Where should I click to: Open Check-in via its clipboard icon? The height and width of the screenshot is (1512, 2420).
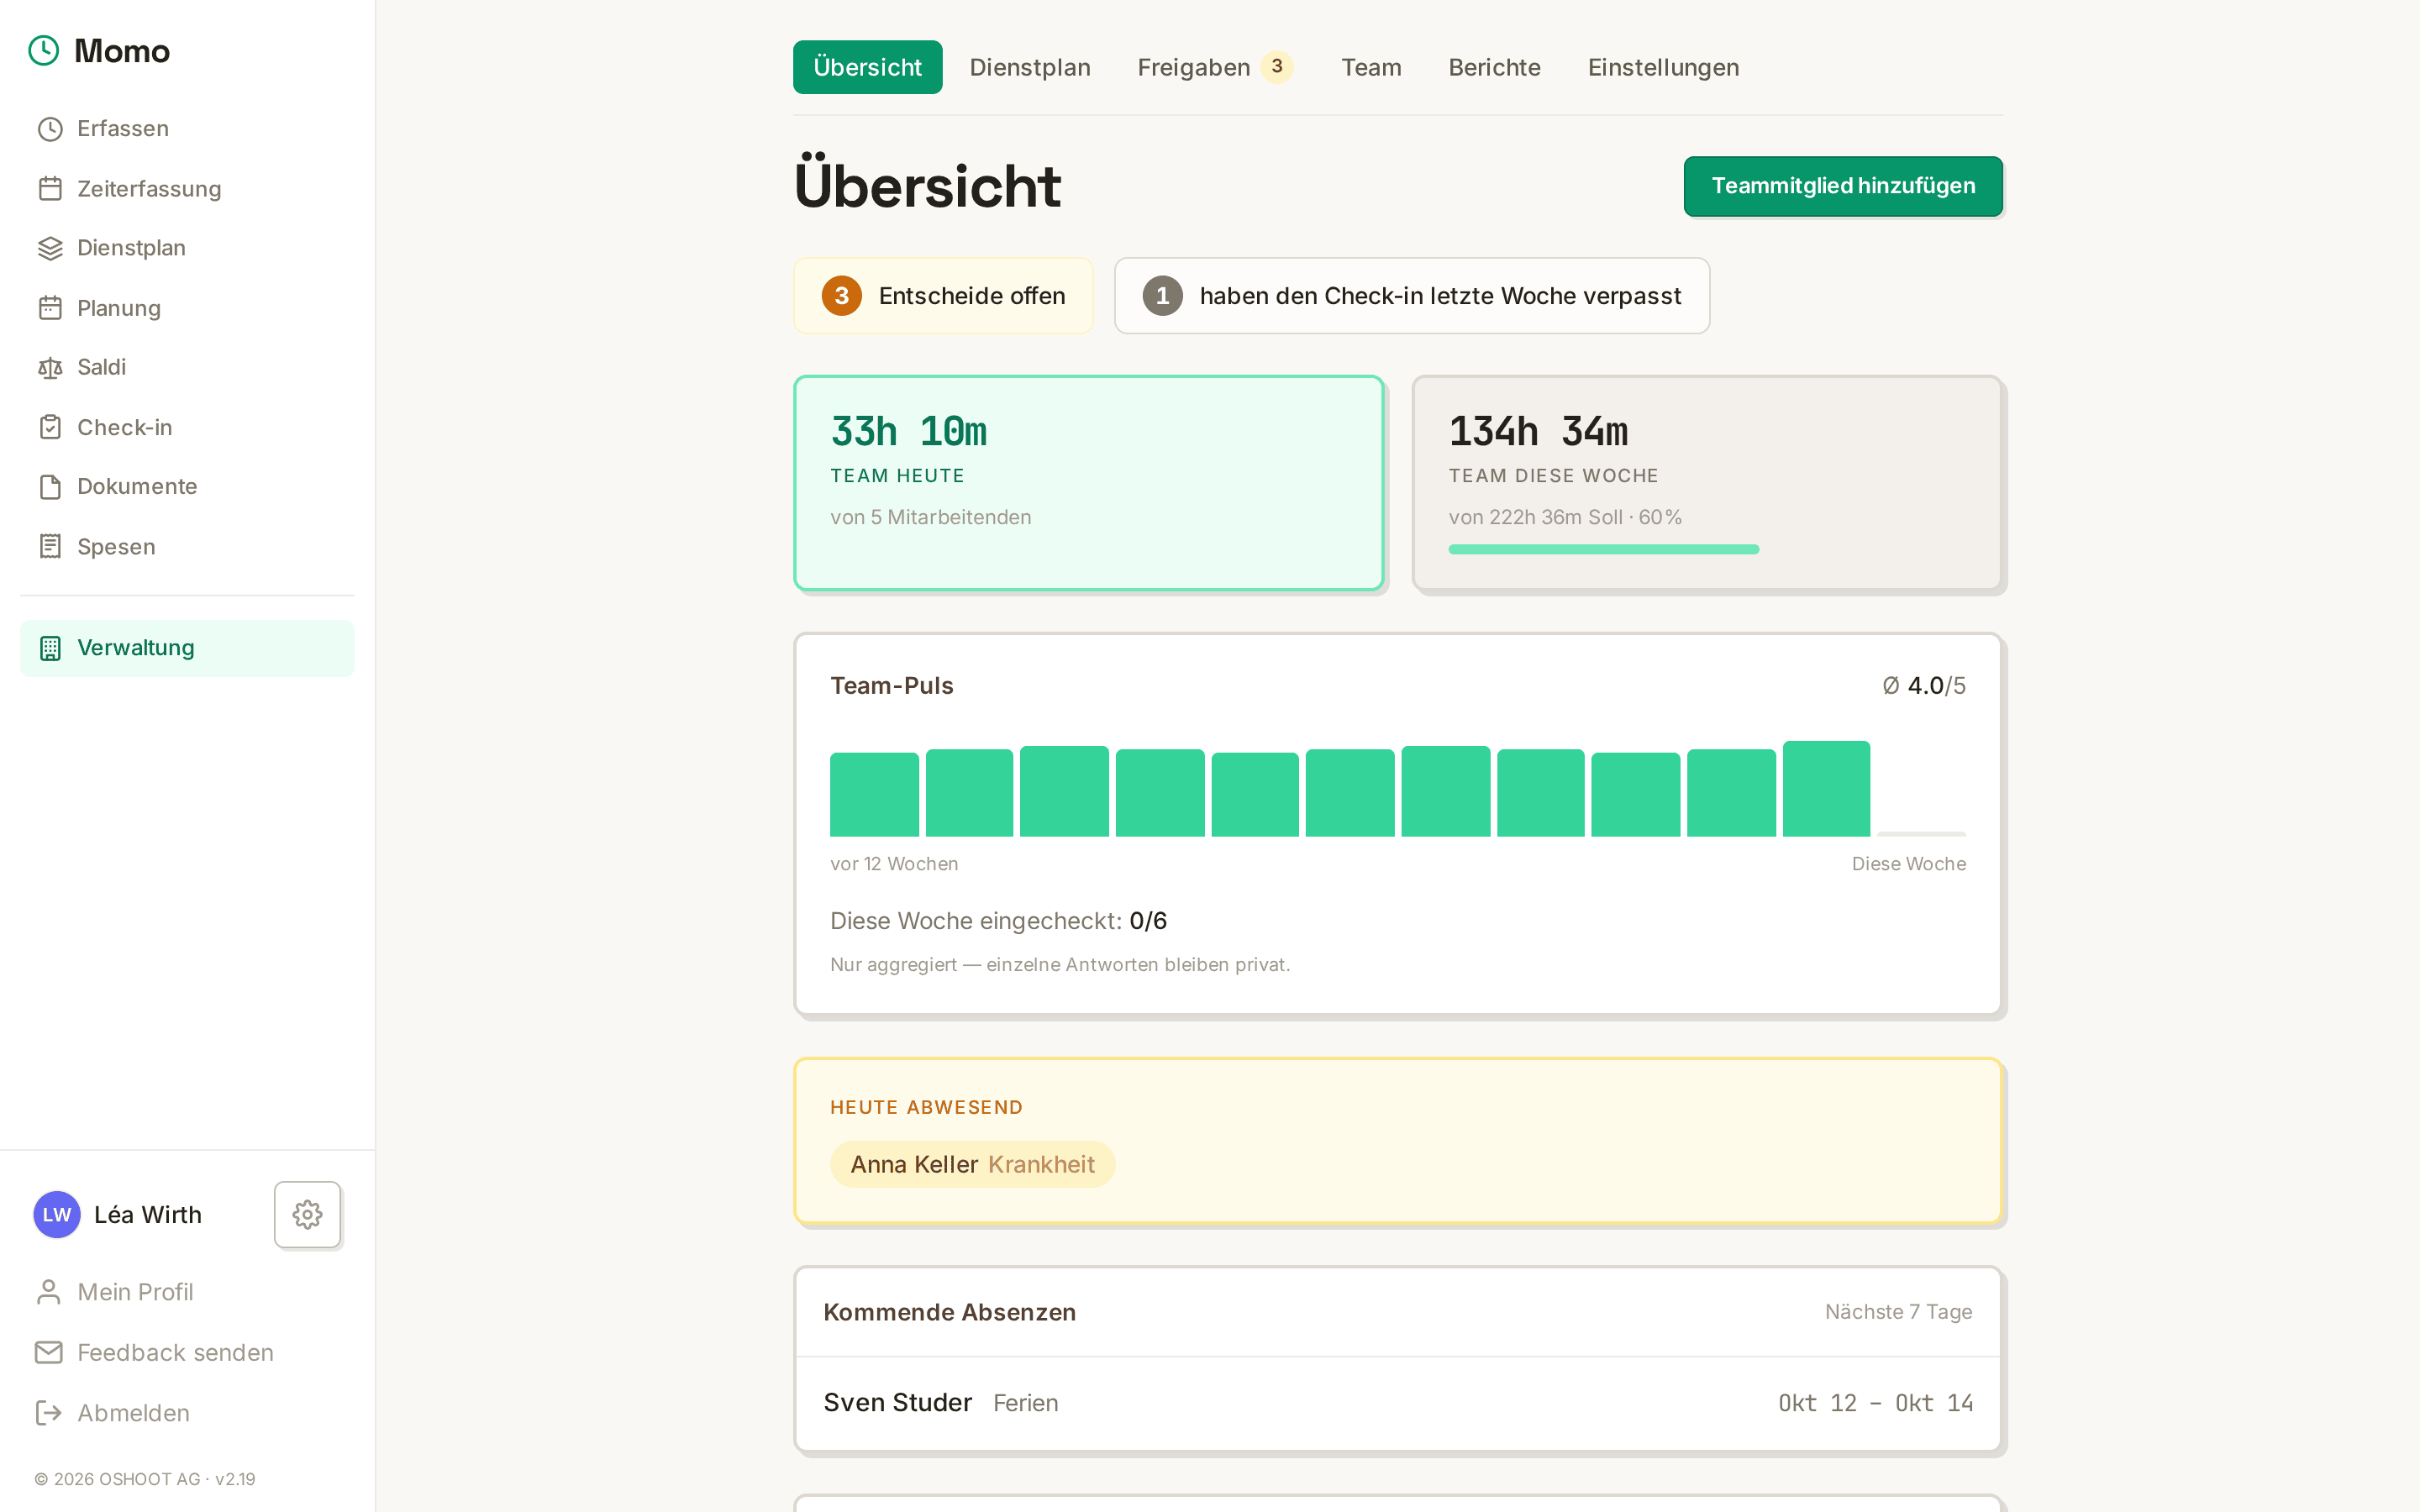[x=50, y=427]
